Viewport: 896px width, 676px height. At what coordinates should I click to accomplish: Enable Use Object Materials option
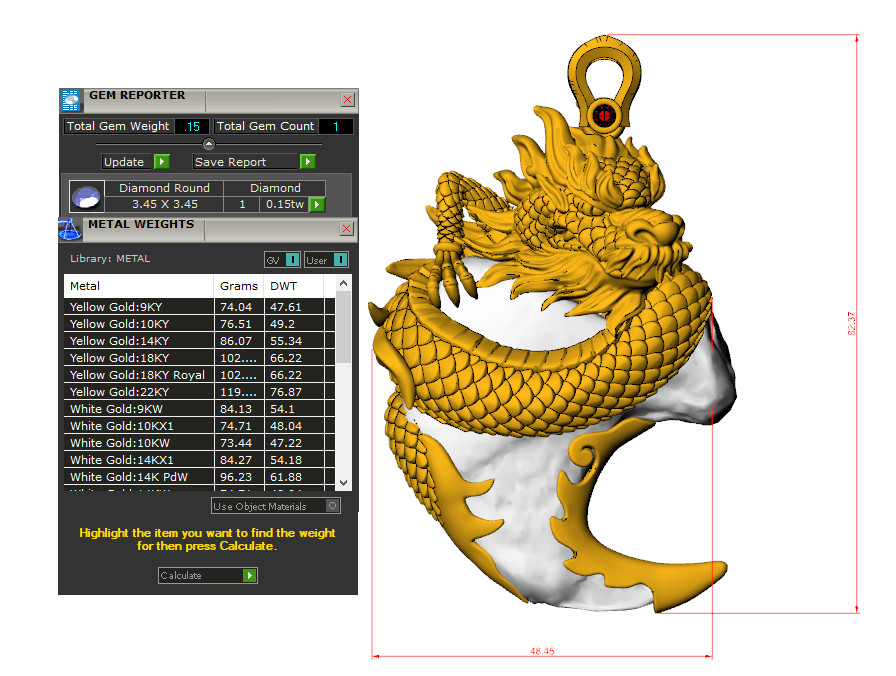point(333,506)
